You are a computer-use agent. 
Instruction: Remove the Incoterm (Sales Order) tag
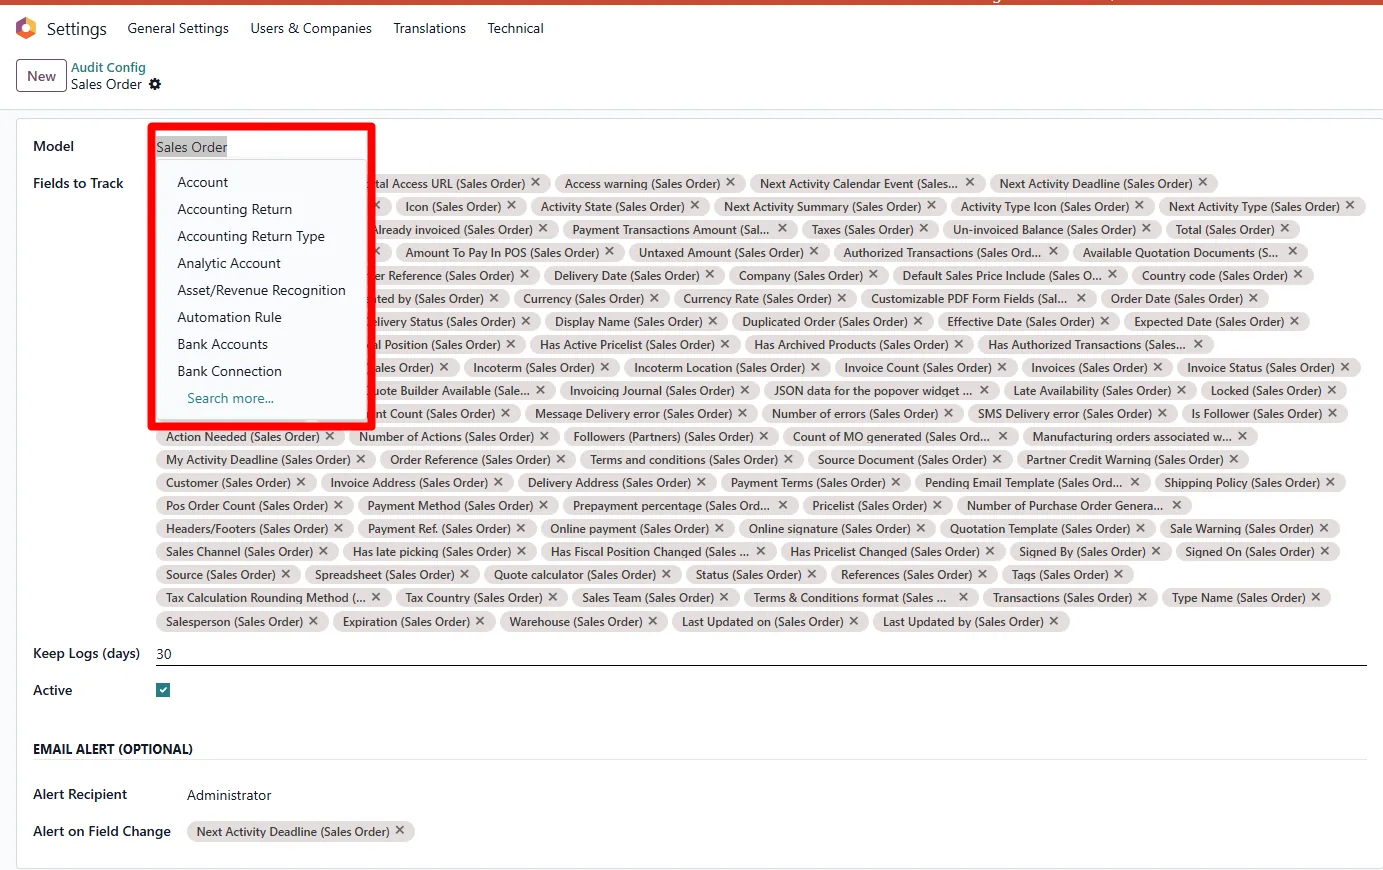pos(605,367)
